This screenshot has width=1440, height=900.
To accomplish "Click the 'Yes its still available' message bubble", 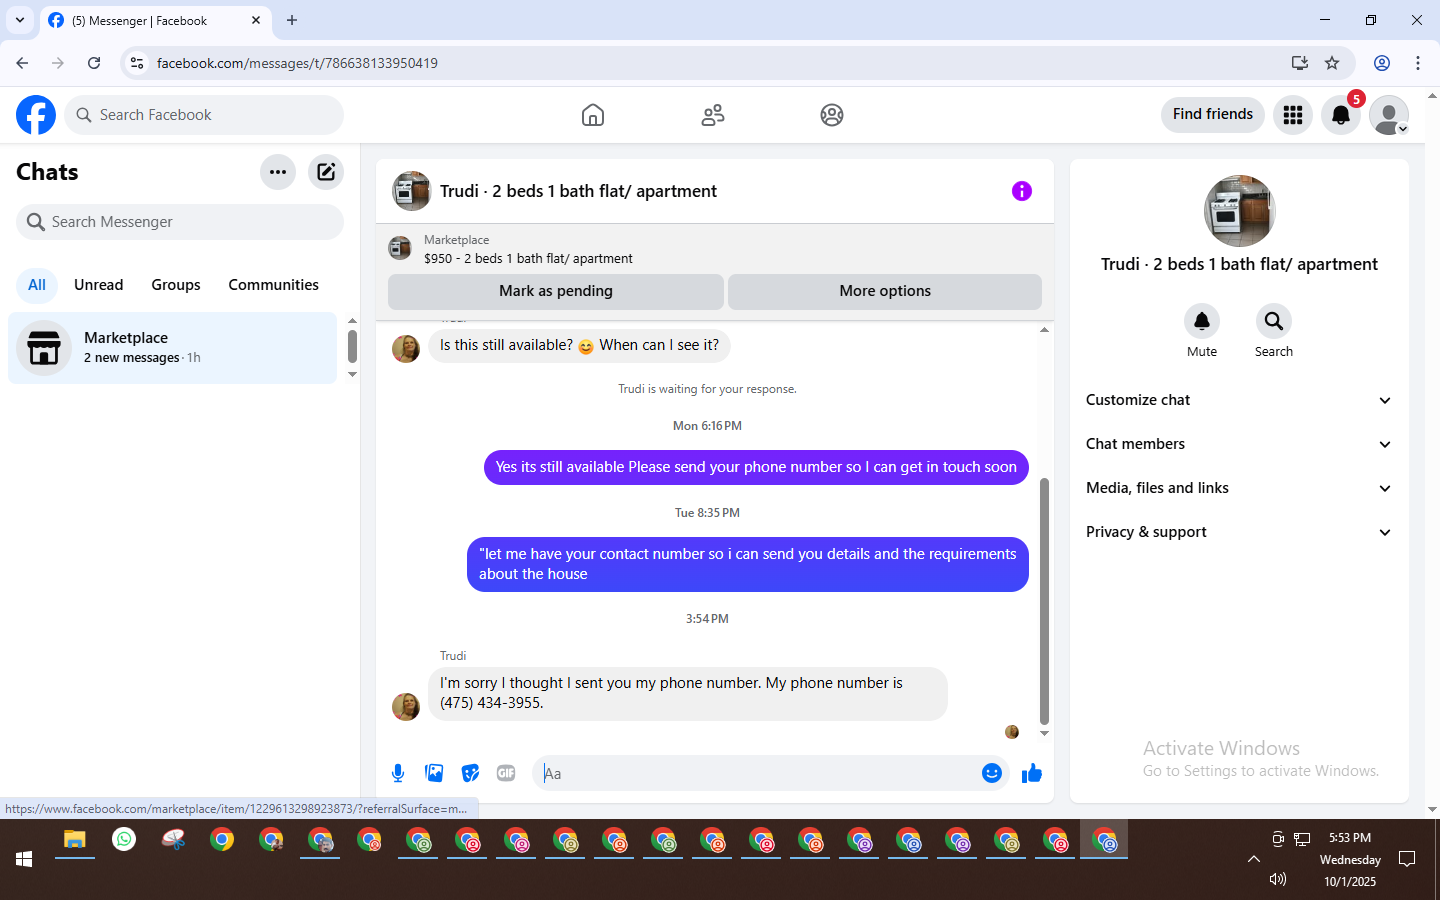I will point(756,467).
